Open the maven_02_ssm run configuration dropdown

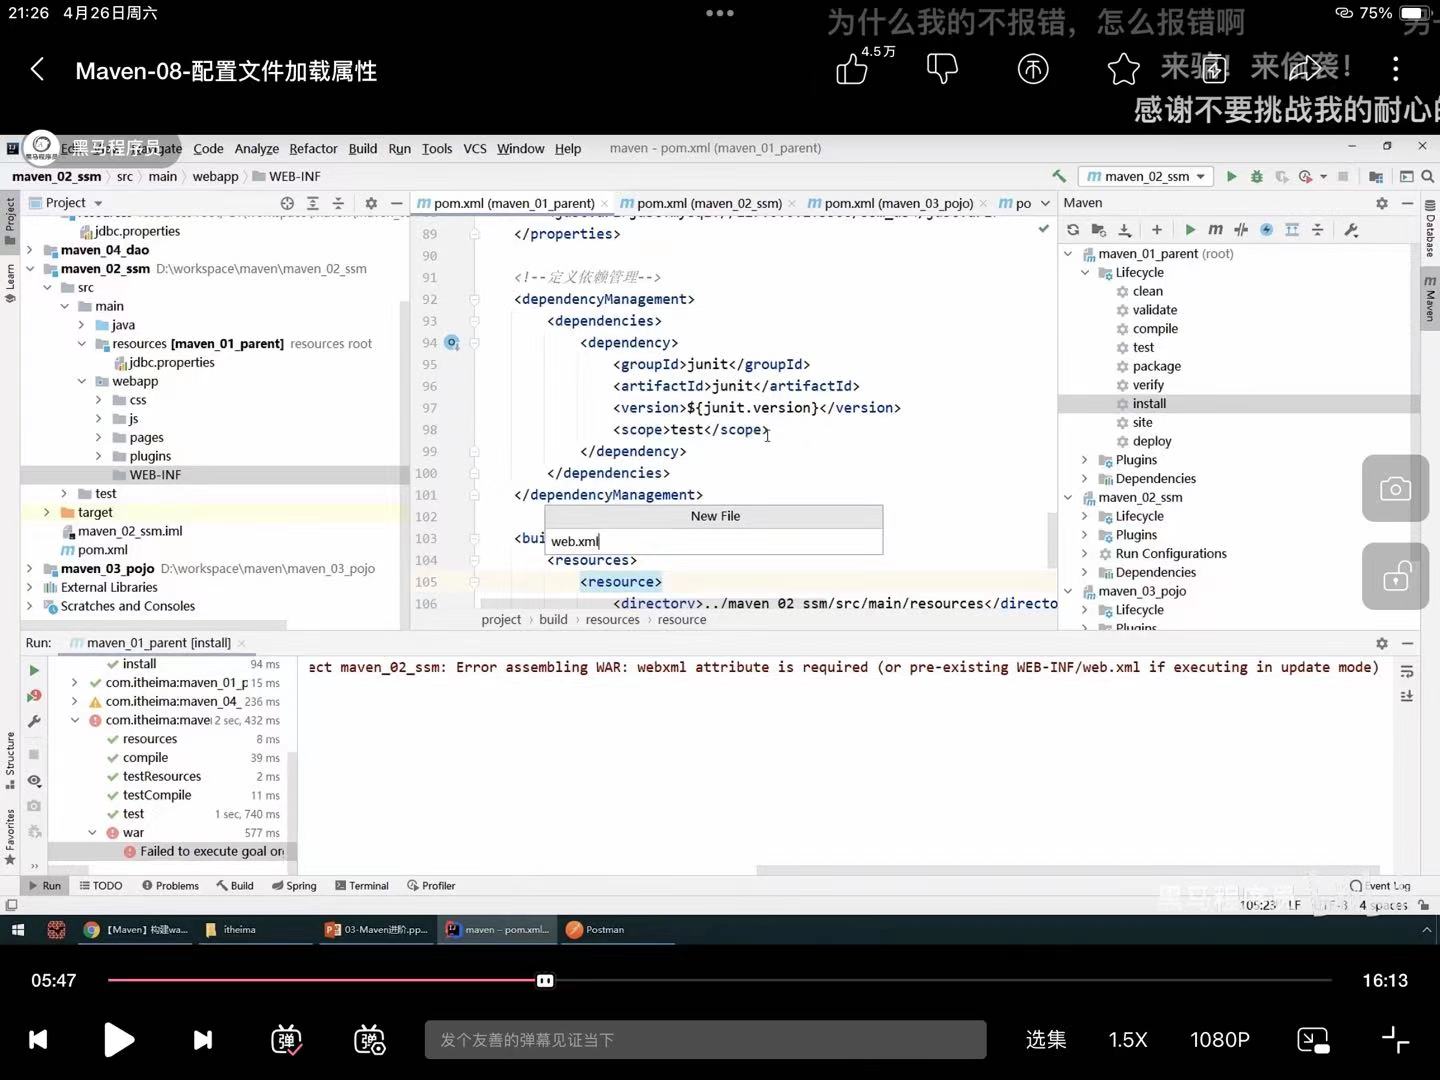coord(1146,176)
